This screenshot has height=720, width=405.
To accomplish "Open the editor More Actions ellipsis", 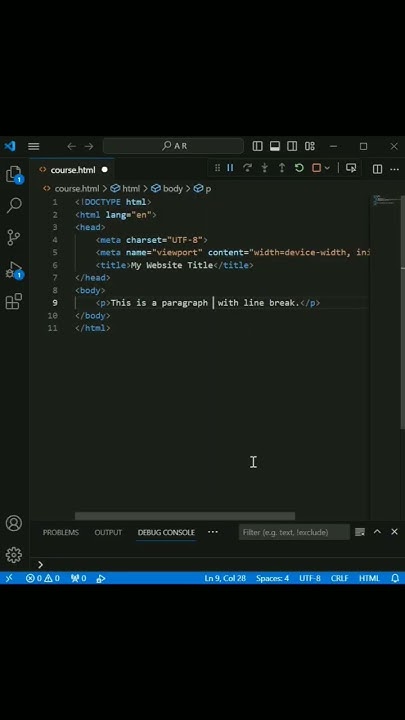I will (394, 169).
